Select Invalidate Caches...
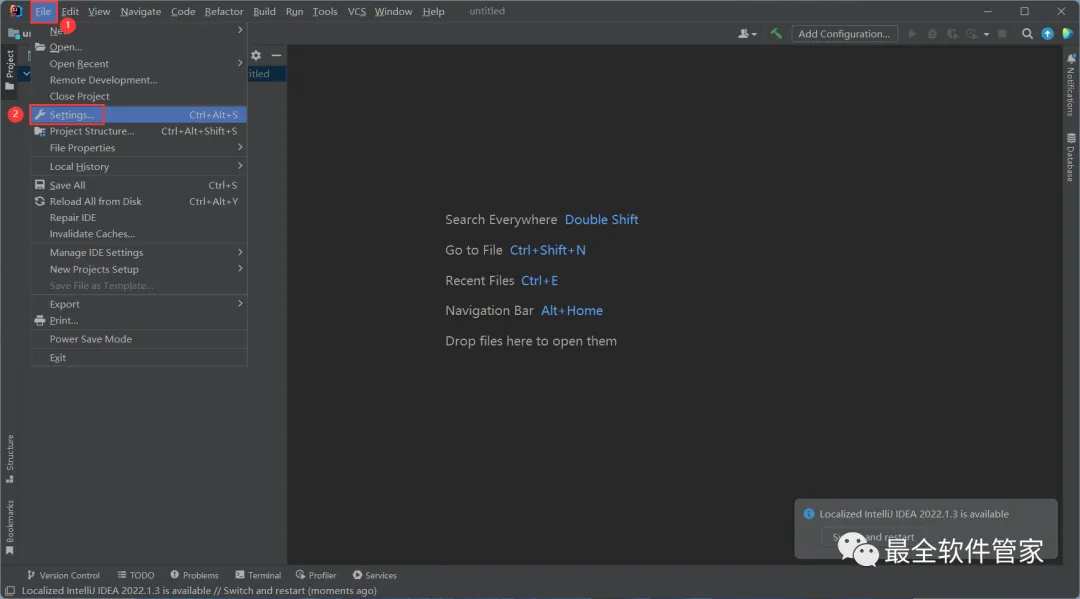Viewport: 1080px width, 599px height. 138,234
